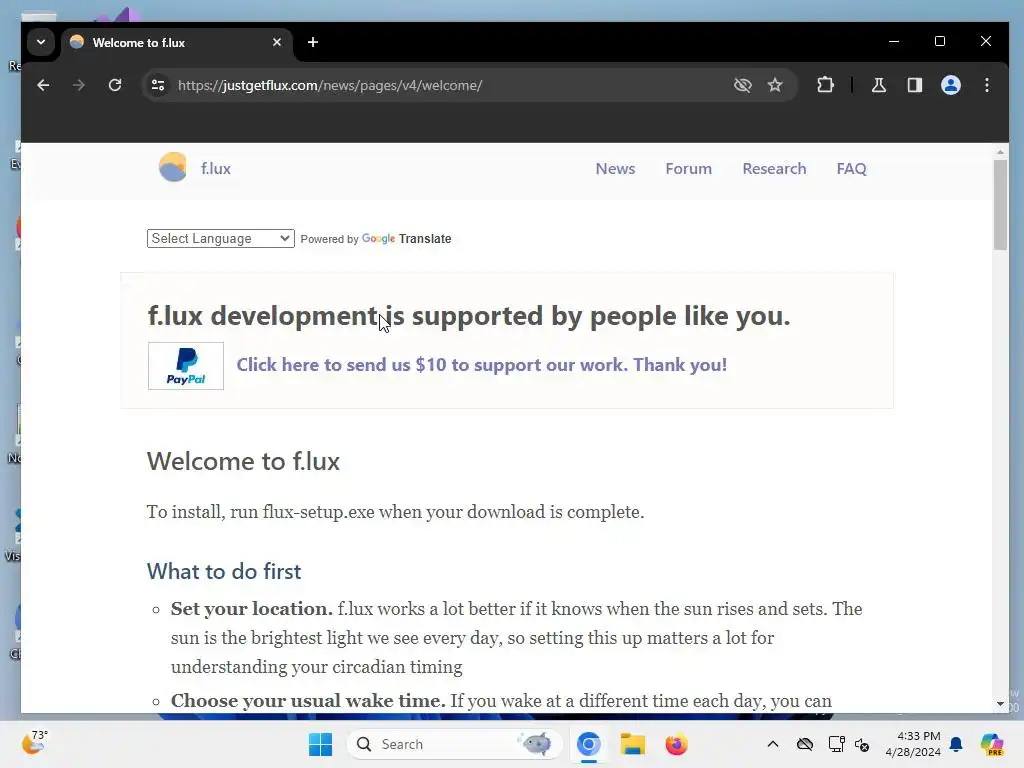Viewport: 1024px width, 768px height.
Task: Click the forward navigation arrow
Action: click(78, 85)
